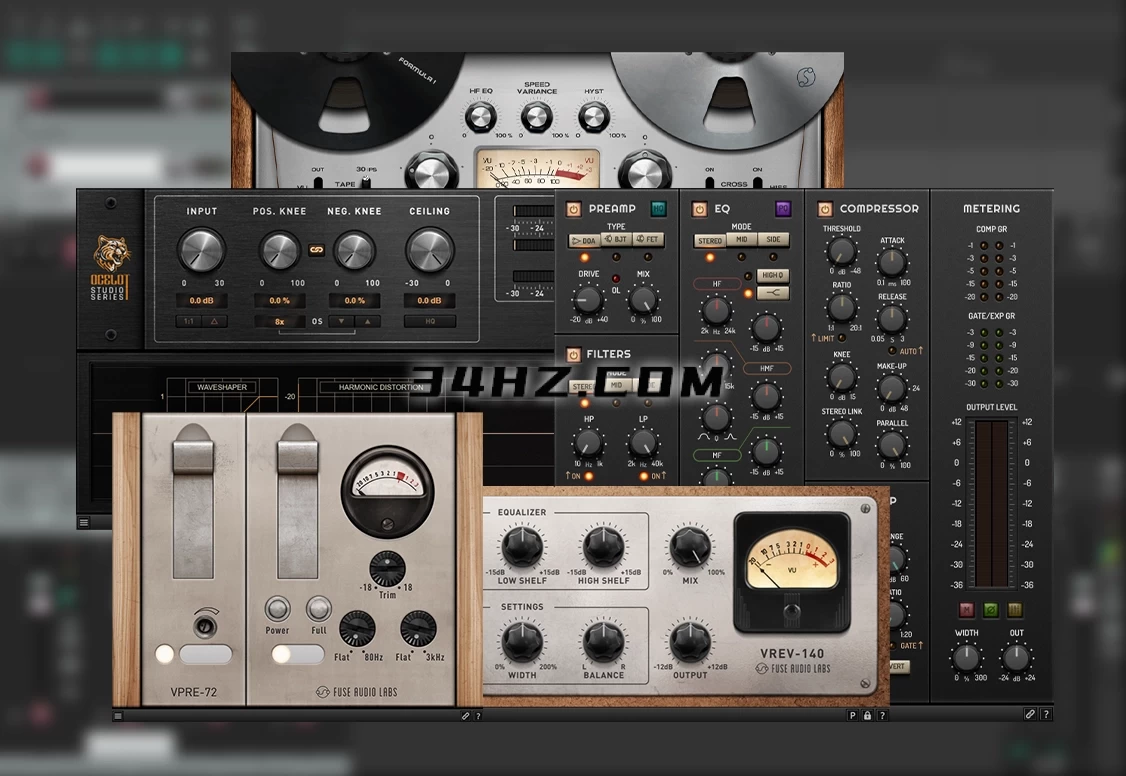Viewport: 1126px width, 776px height.
Task: Click the Waveshaper graph label
Action: point(222,387)
